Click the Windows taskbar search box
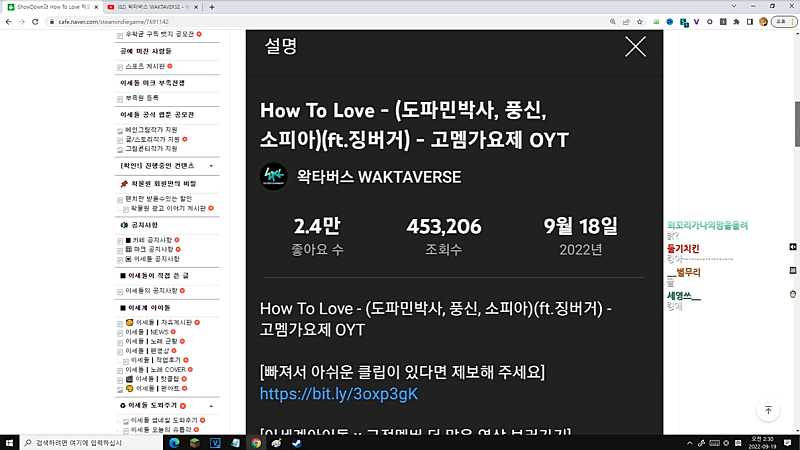The height and width of the screenshot is (450, 800). coord(91,443)
